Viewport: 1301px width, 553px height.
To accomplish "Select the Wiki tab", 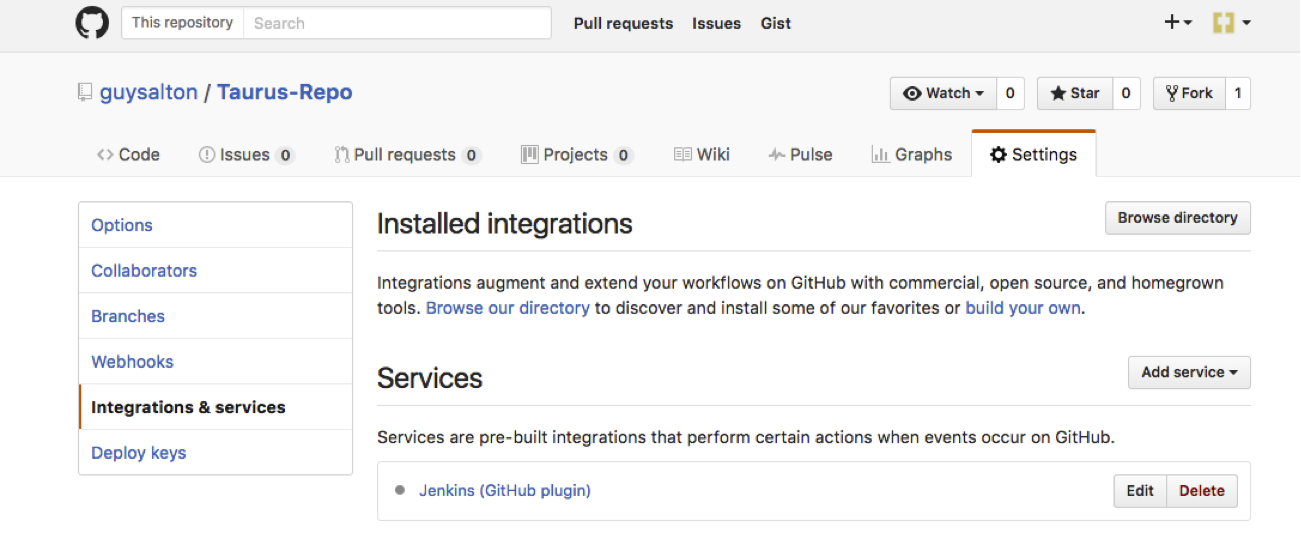I will coord(702,154).
